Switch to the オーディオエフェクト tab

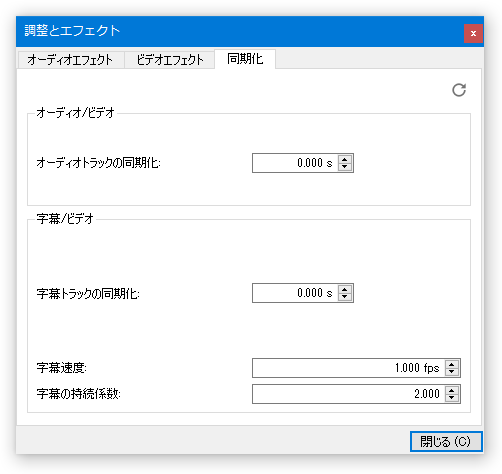pyautogui.click(x=71, y=60)
